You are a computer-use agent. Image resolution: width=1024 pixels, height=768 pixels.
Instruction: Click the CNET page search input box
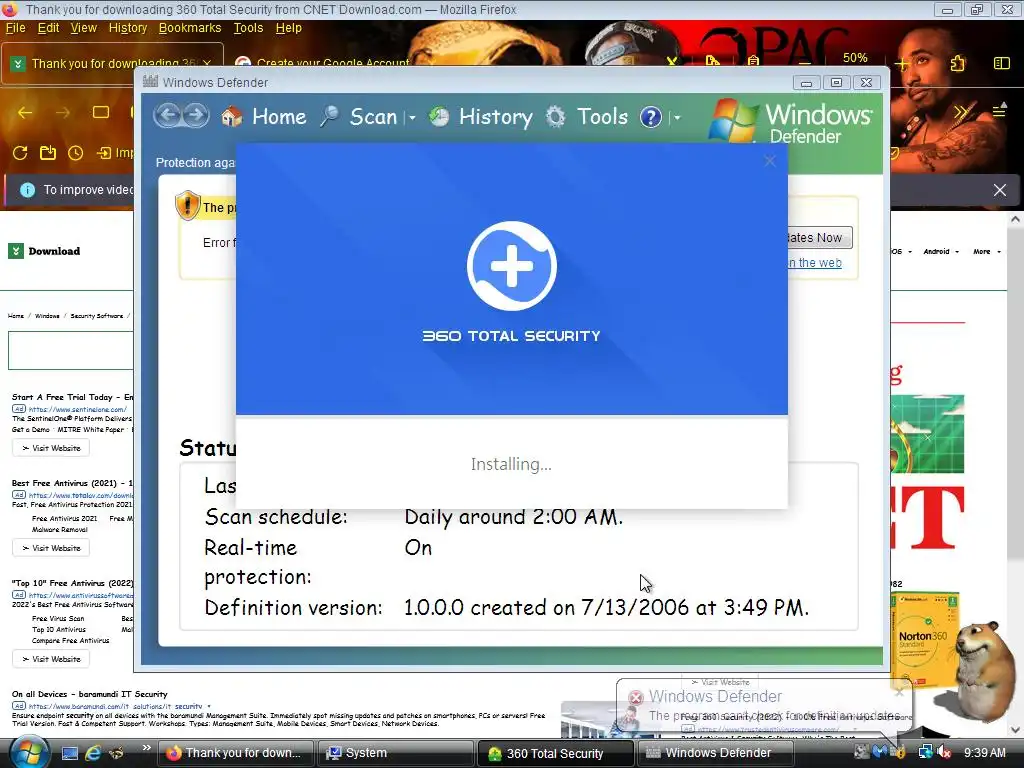pyautogui.click(x=71, y=350)
